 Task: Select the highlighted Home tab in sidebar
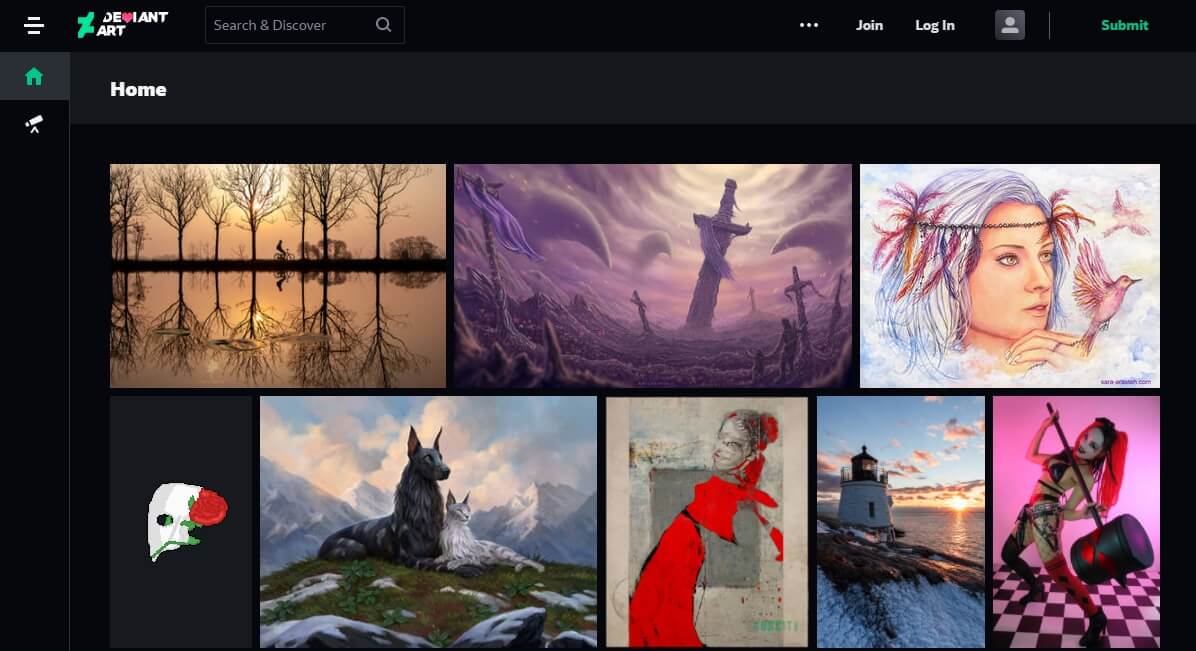34,75
